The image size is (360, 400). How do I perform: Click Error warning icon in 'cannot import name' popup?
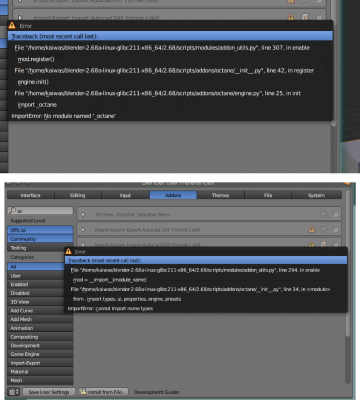tap(69, 251)
